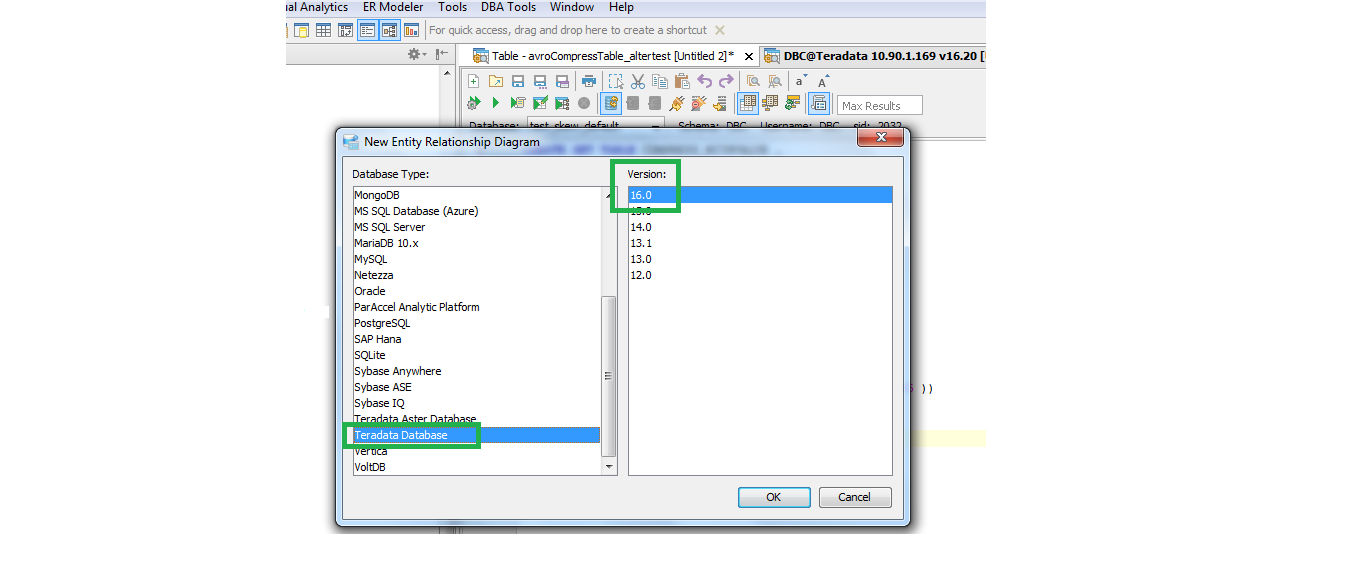Select VoltDB database type
The width and height of the screenshot is (1360, 567).
tap(477, 467)
